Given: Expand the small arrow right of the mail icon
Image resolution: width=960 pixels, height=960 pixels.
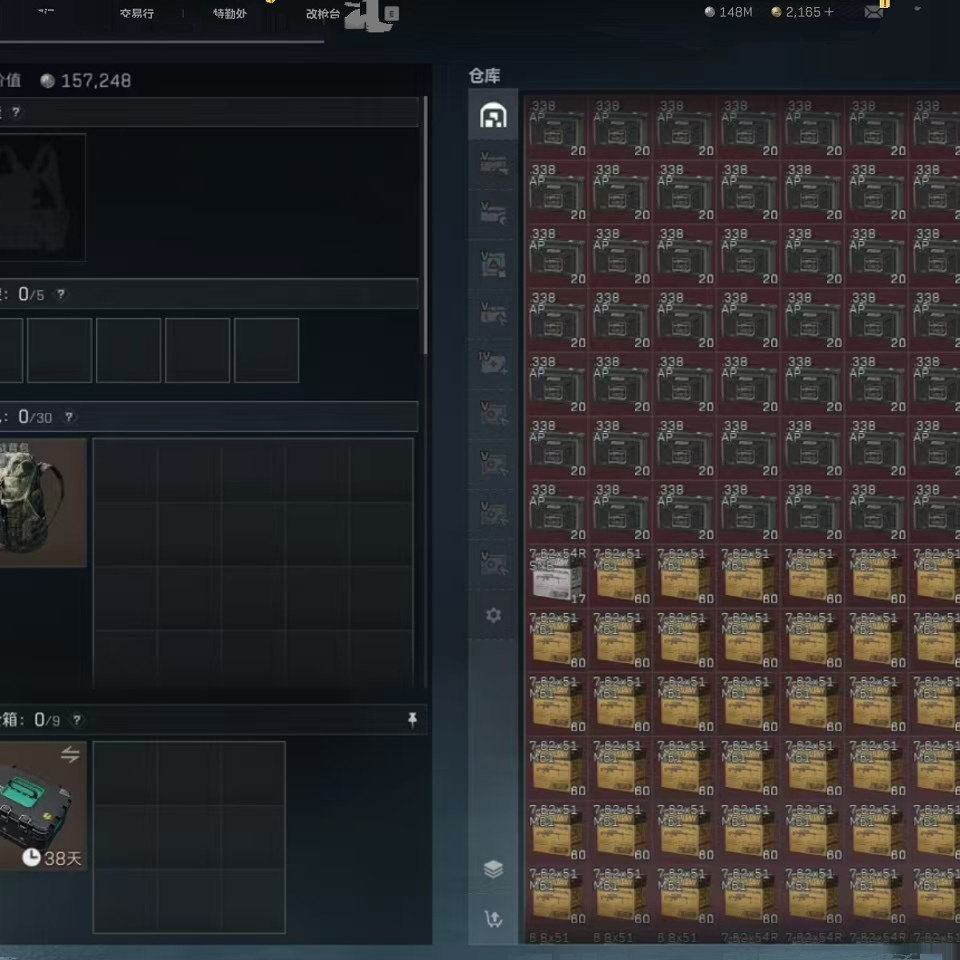Looking at the screenshot, I should click(x=917, y=9).
